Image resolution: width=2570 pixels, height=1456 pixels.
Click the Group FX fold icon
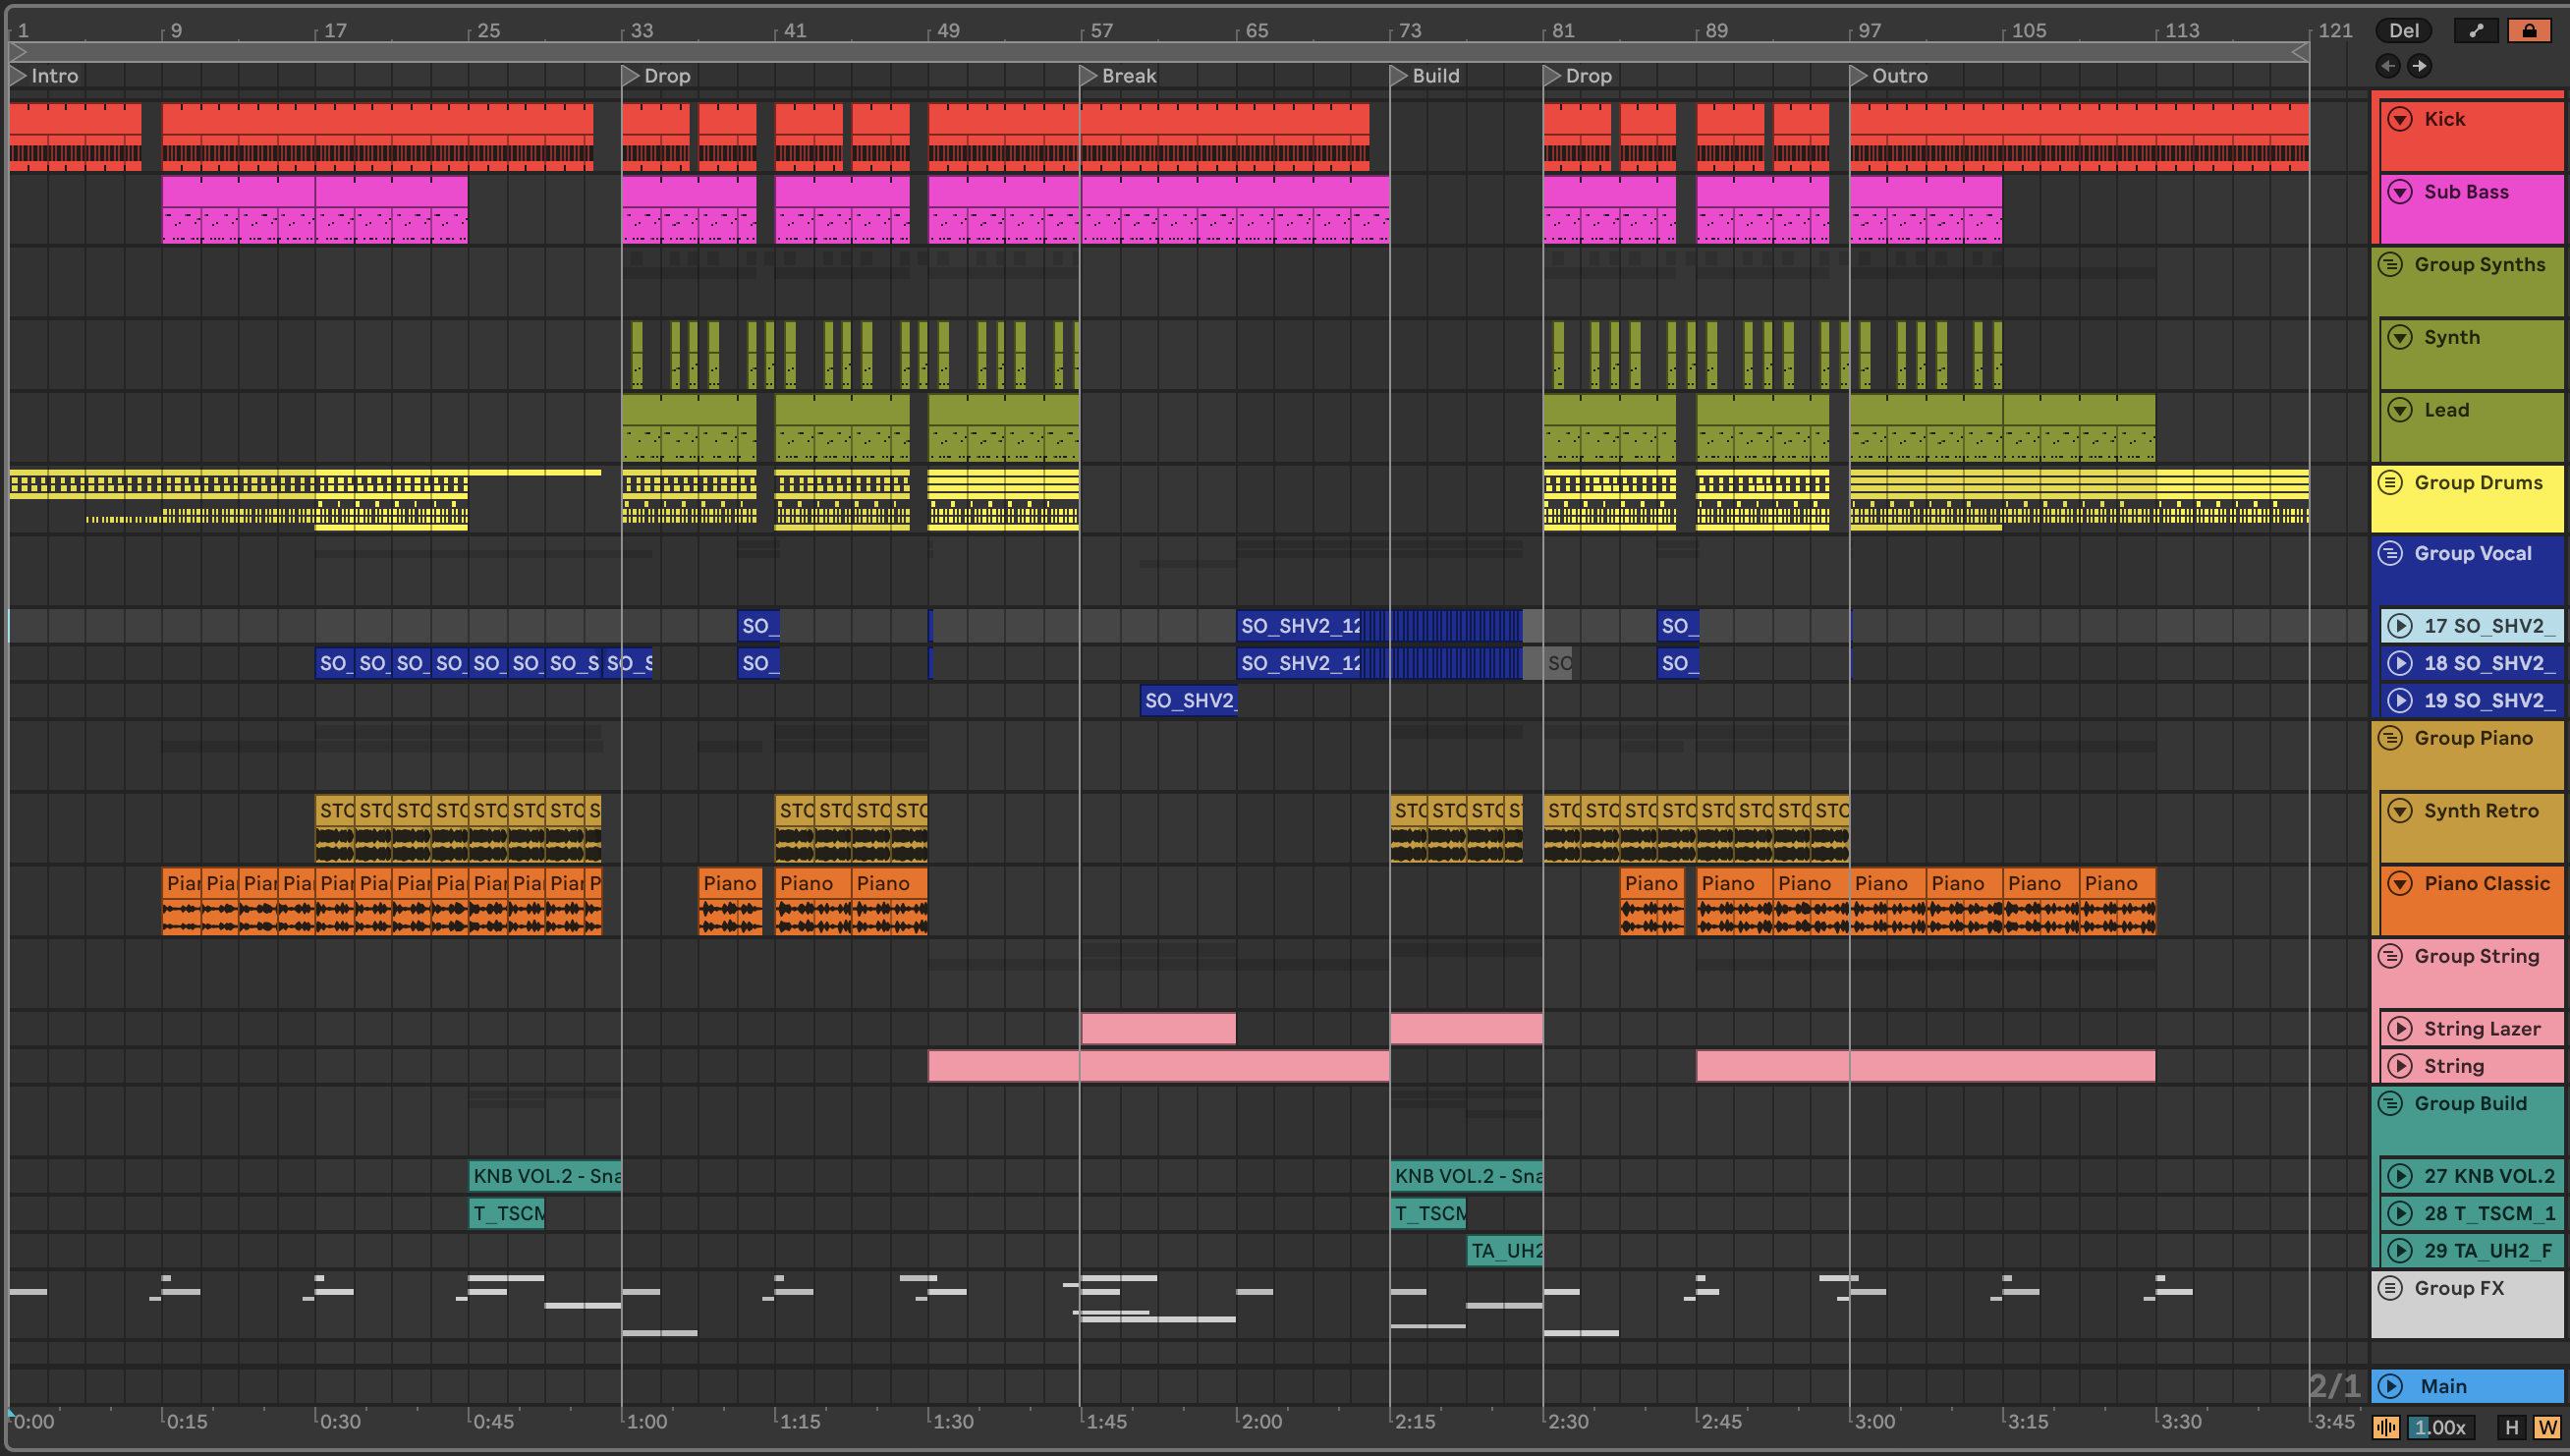[x=2390, y=1288]
